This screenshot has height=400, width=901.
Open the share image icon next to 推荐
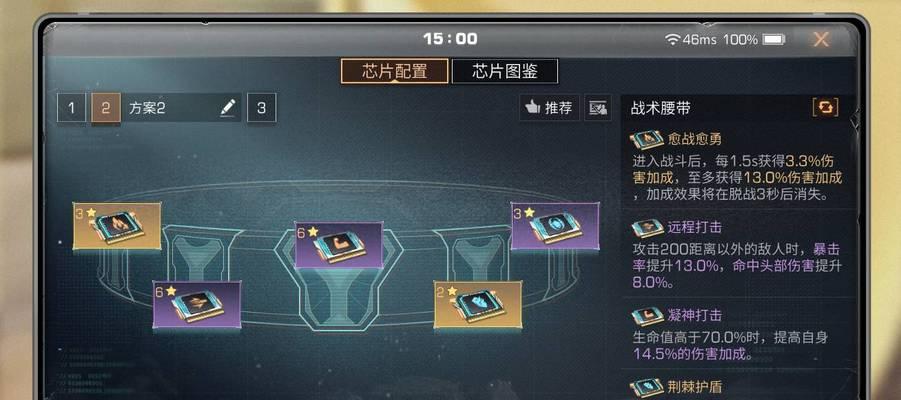click(x=598, y=108)
